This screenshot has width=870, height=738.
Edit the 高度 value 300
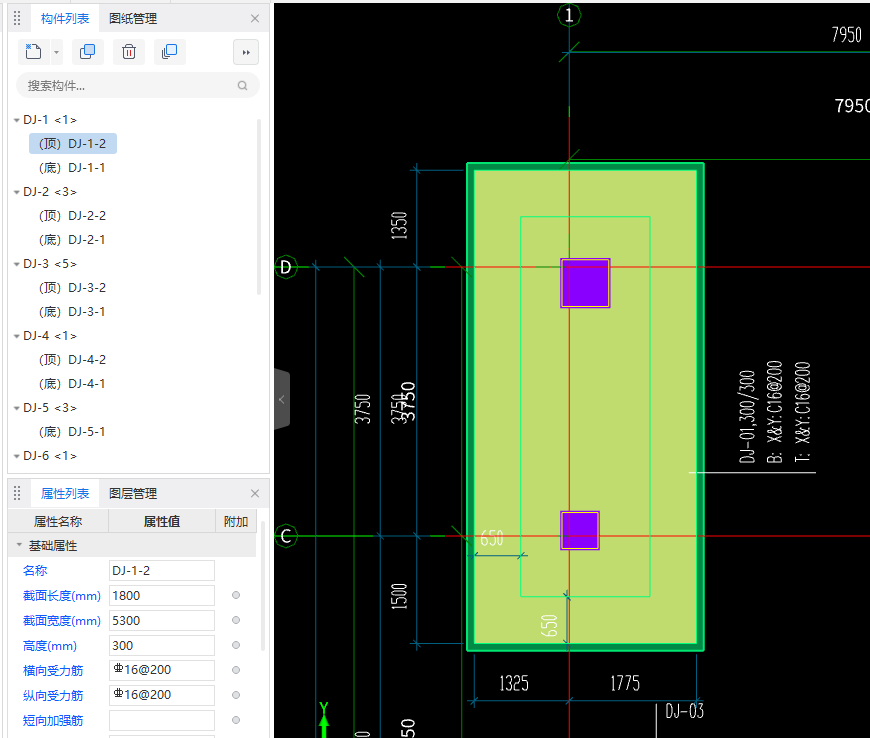point(162,645)
